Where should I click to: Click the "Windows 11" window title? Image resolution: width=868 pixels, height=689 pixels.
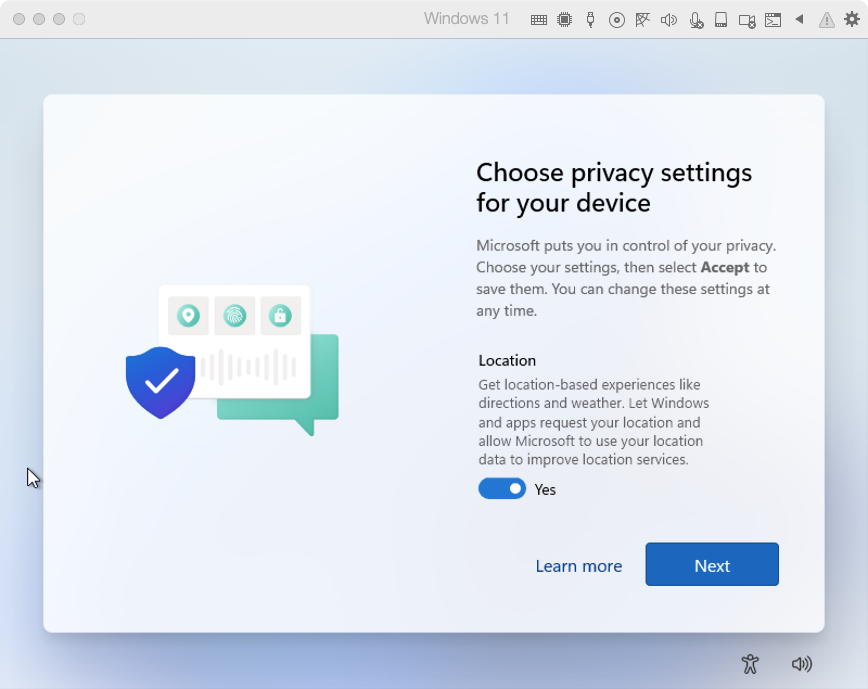pos(466,19)
